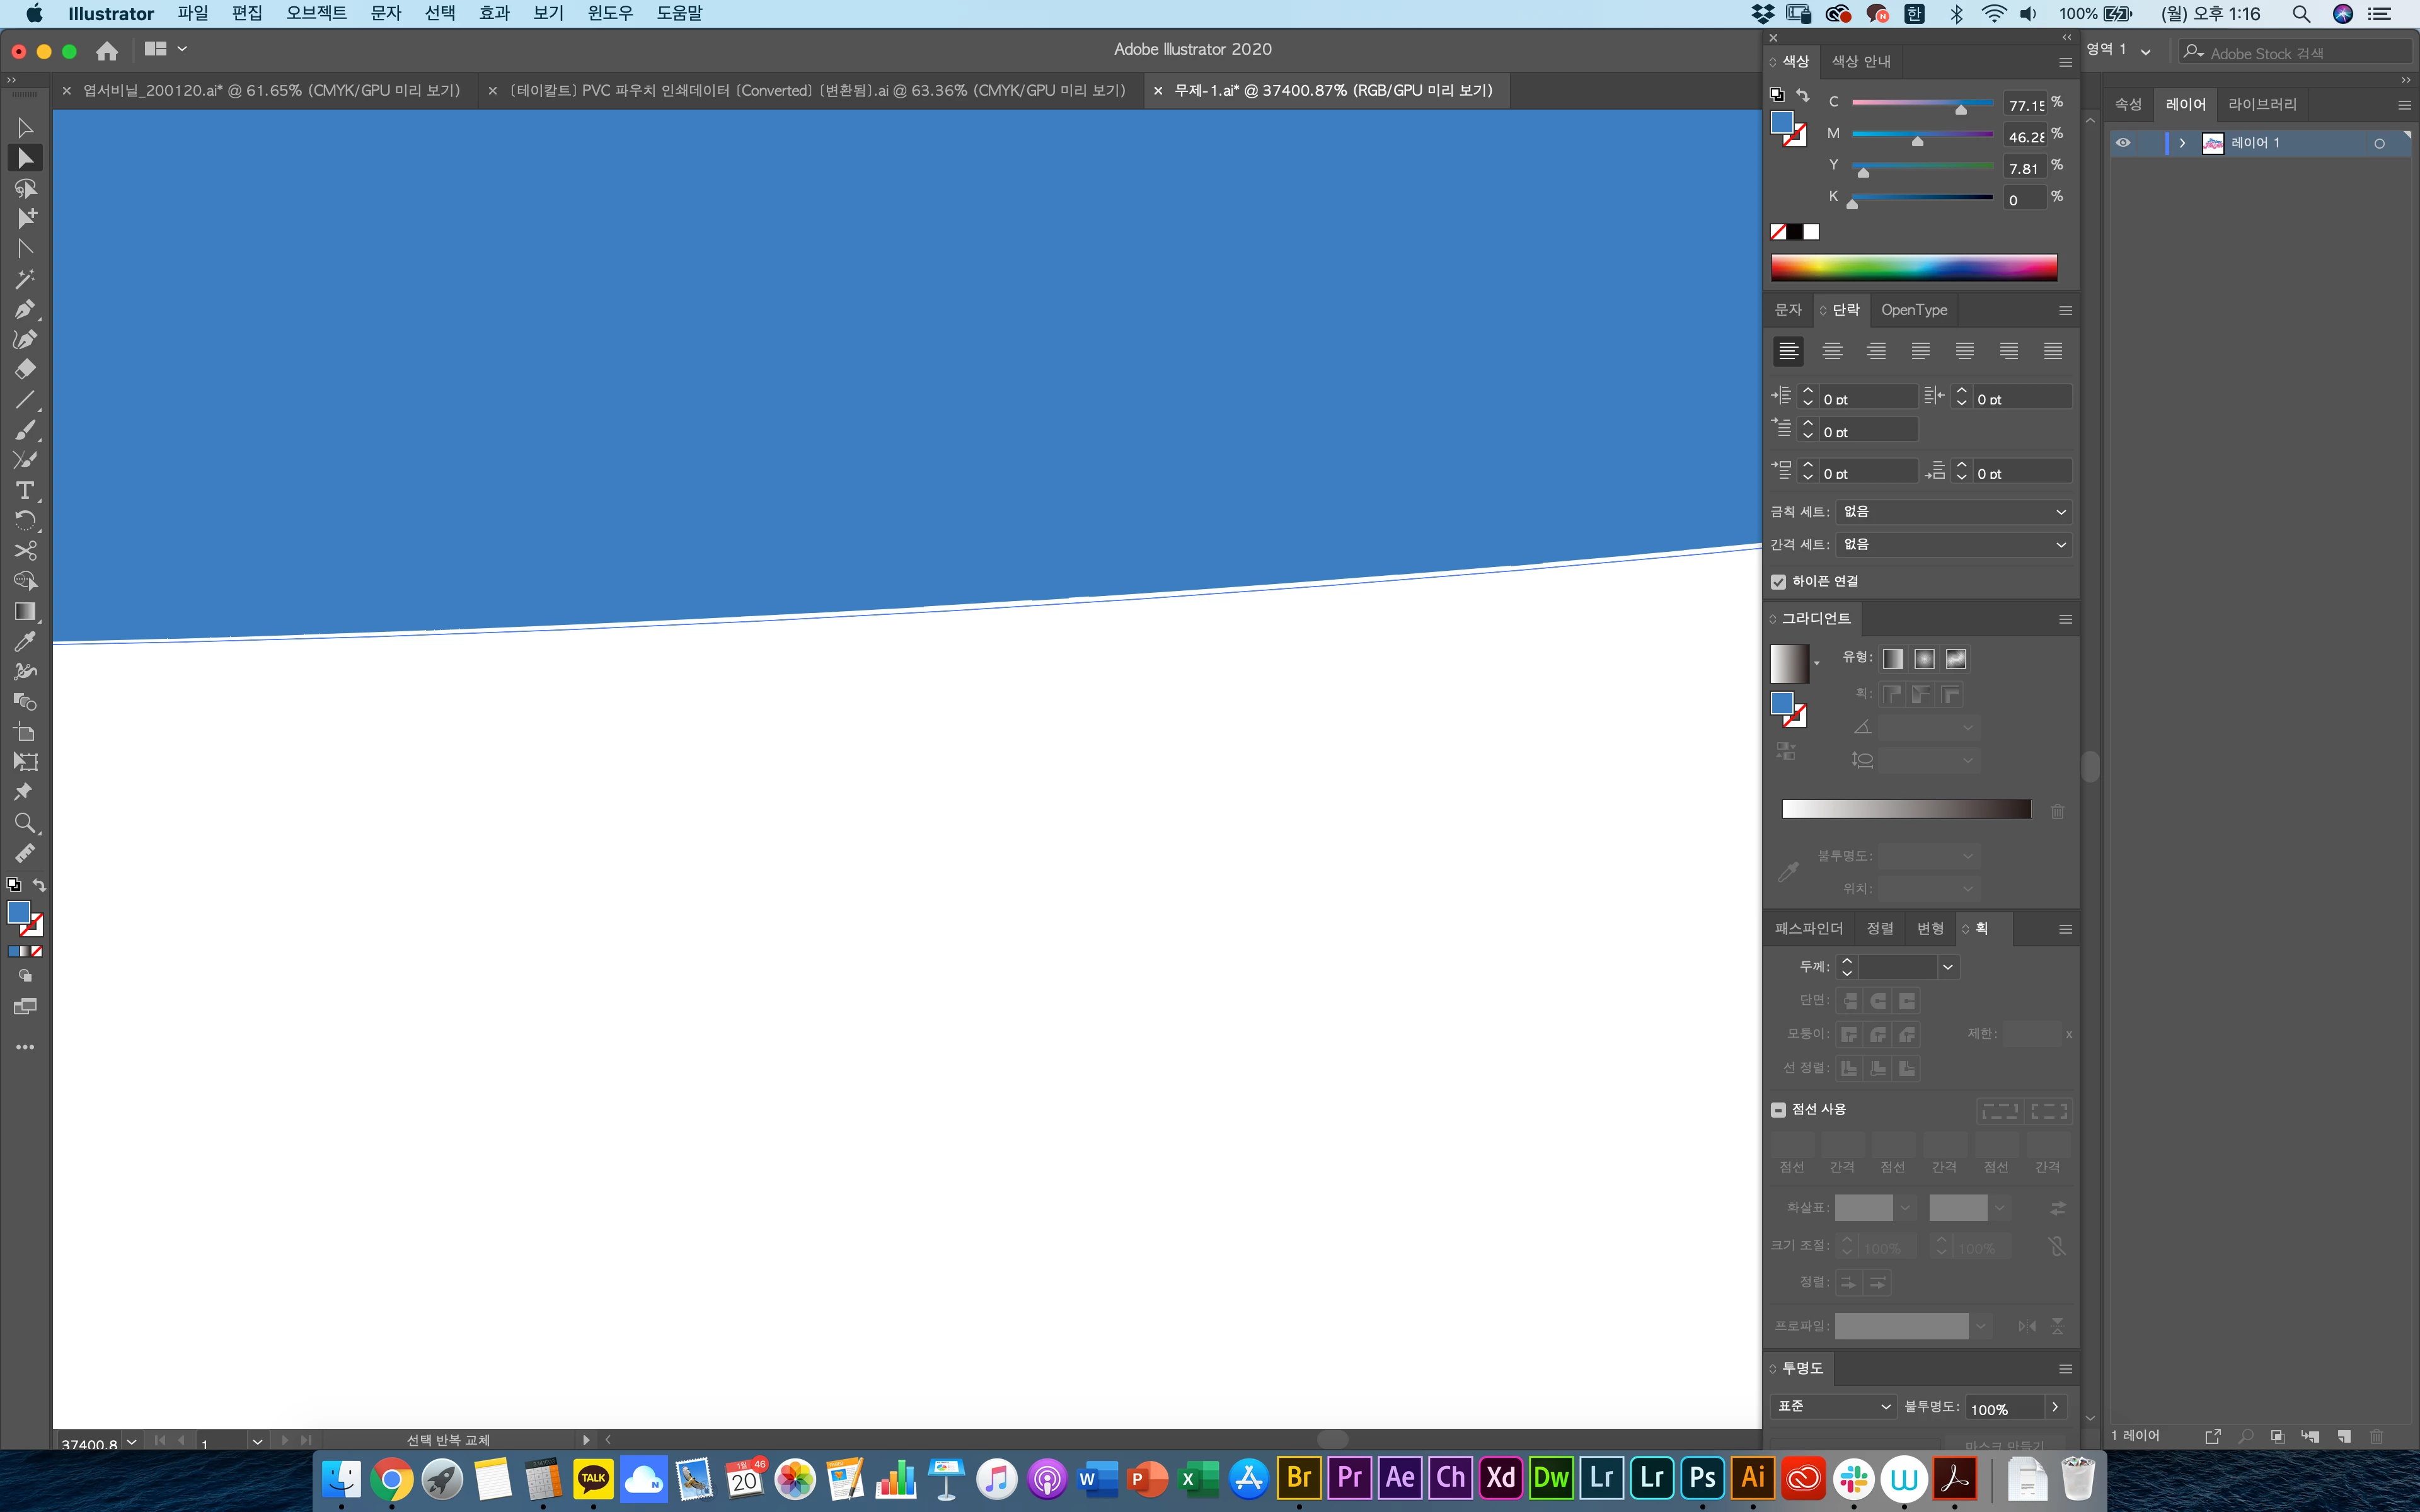Switch to the 염서비닐_200120.ai document tab

click(x=271, y=90)
